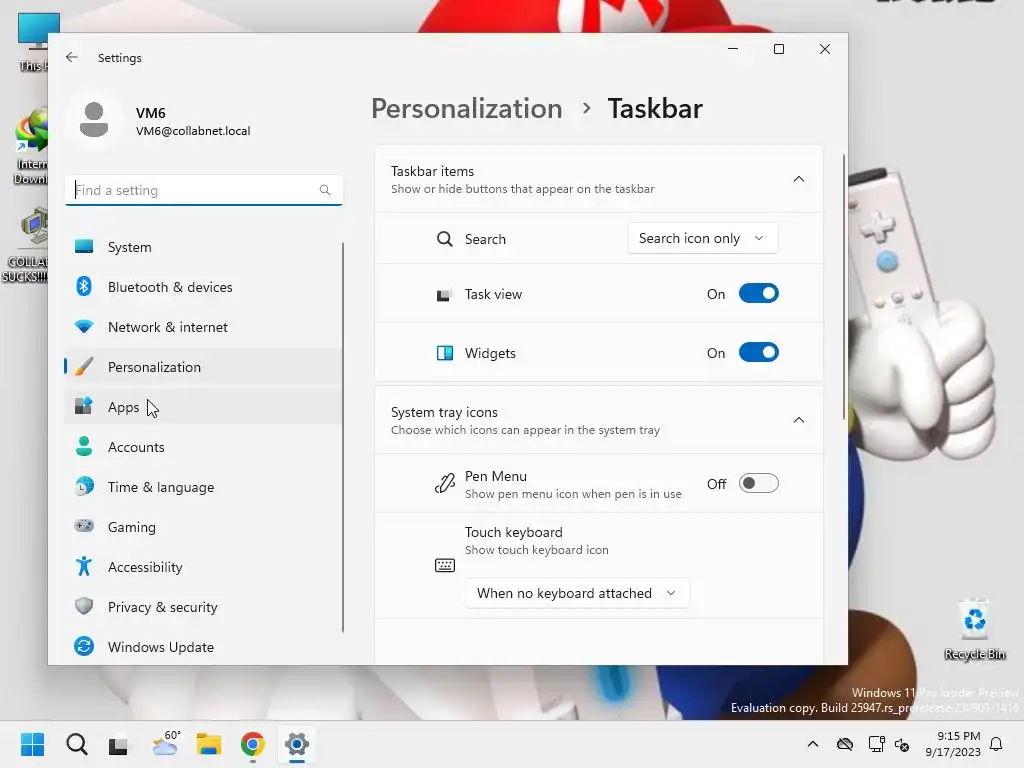Open Task view from taskbar
Image resolution: width=1024 pixels, height=768 pixels.
118,745
